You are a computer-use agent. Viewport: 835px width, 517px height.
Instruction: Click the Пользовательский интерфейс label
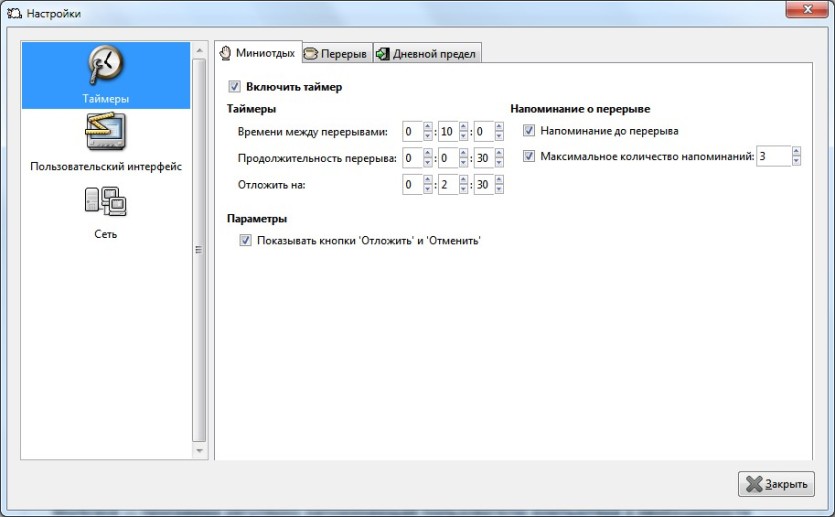pos(106,166)
